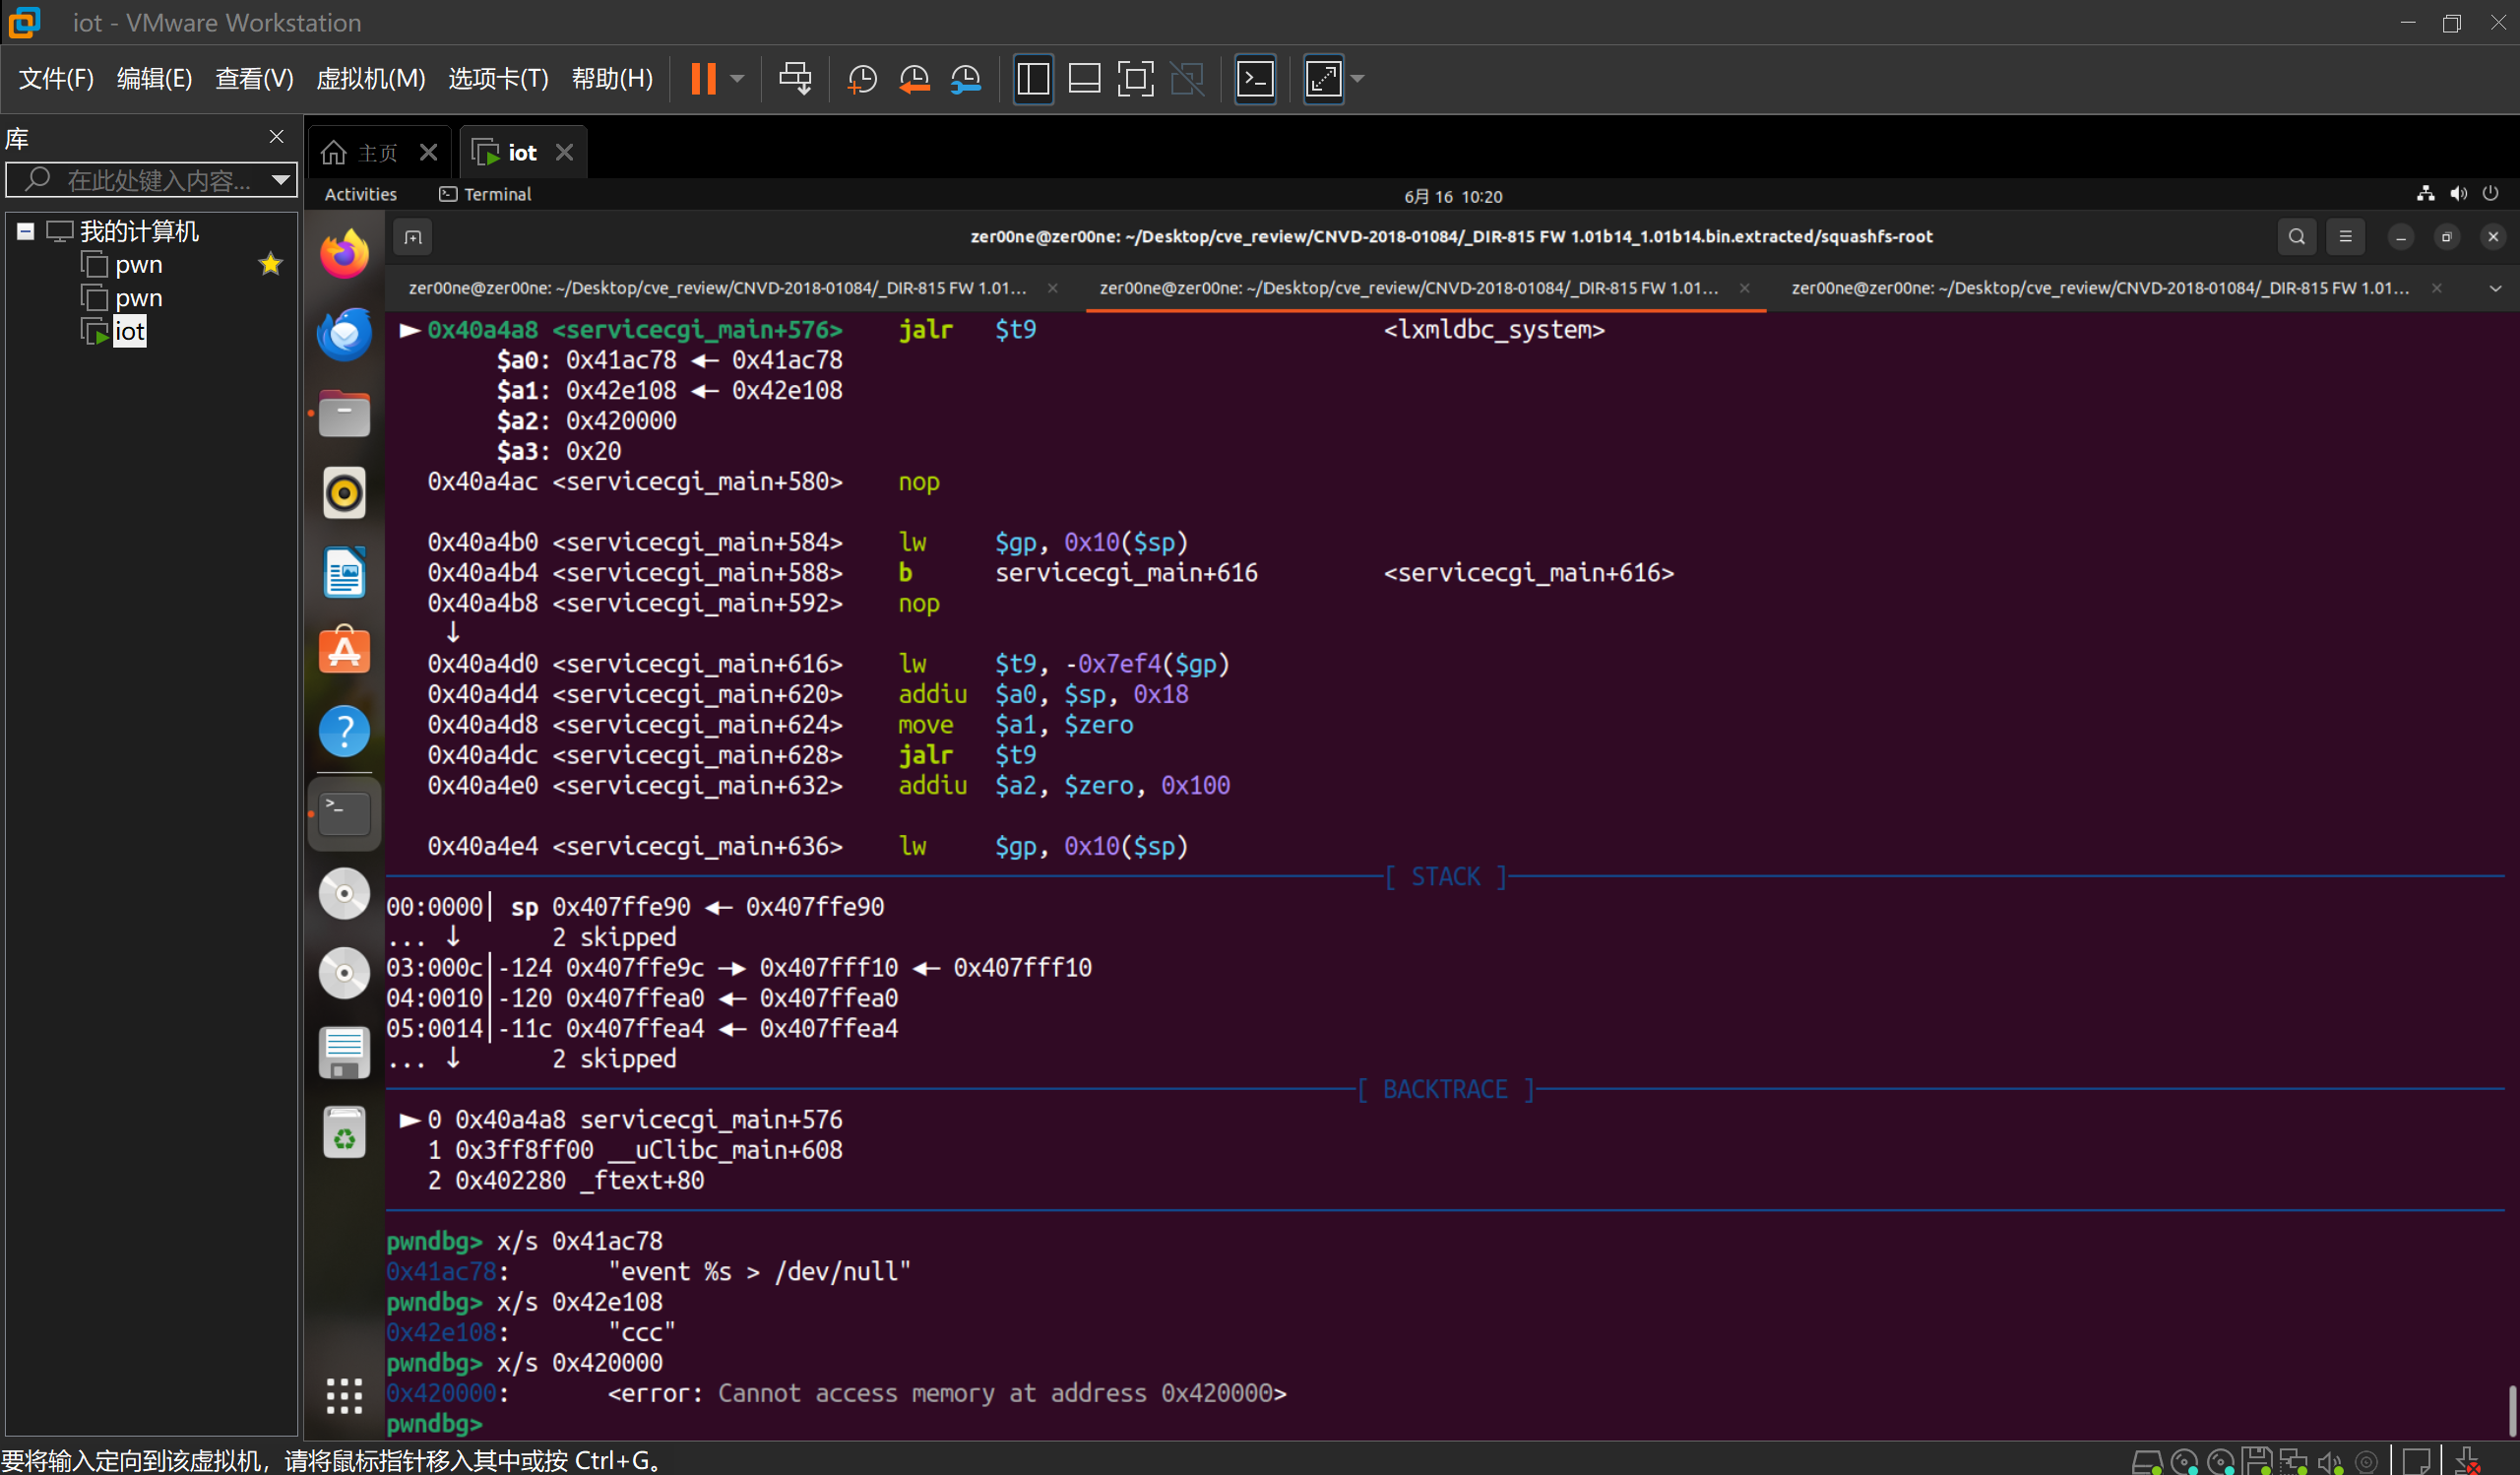Image resolution: width=2520 pixels, height=1475 pixels.
Task: Open the first optical disc in dock
Action: [344, 894]
